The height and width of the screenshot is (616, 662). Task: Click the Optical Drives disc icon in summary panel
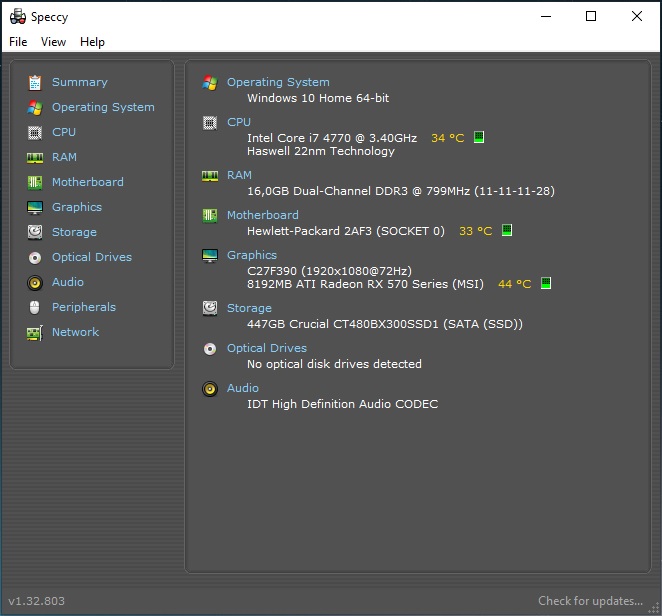coord(210,349)
